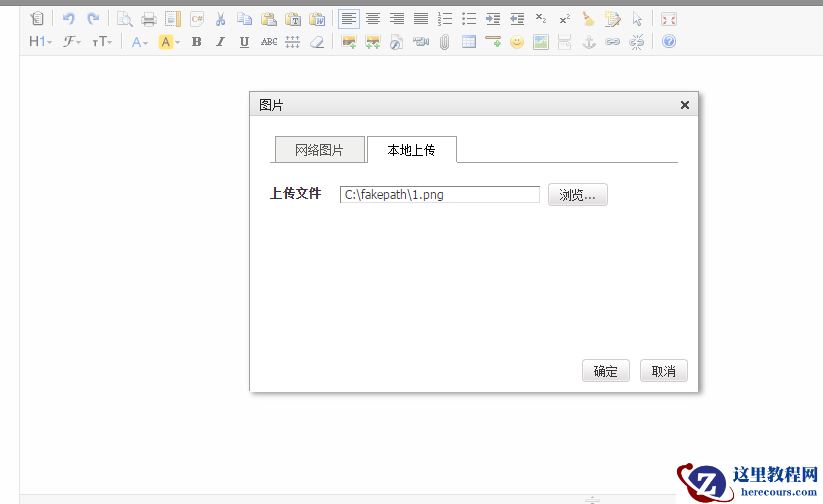Insert a Baidu map icon
The height and width of the screenshot is (504, 823).
pyautogui.click(x=541, y=41)
